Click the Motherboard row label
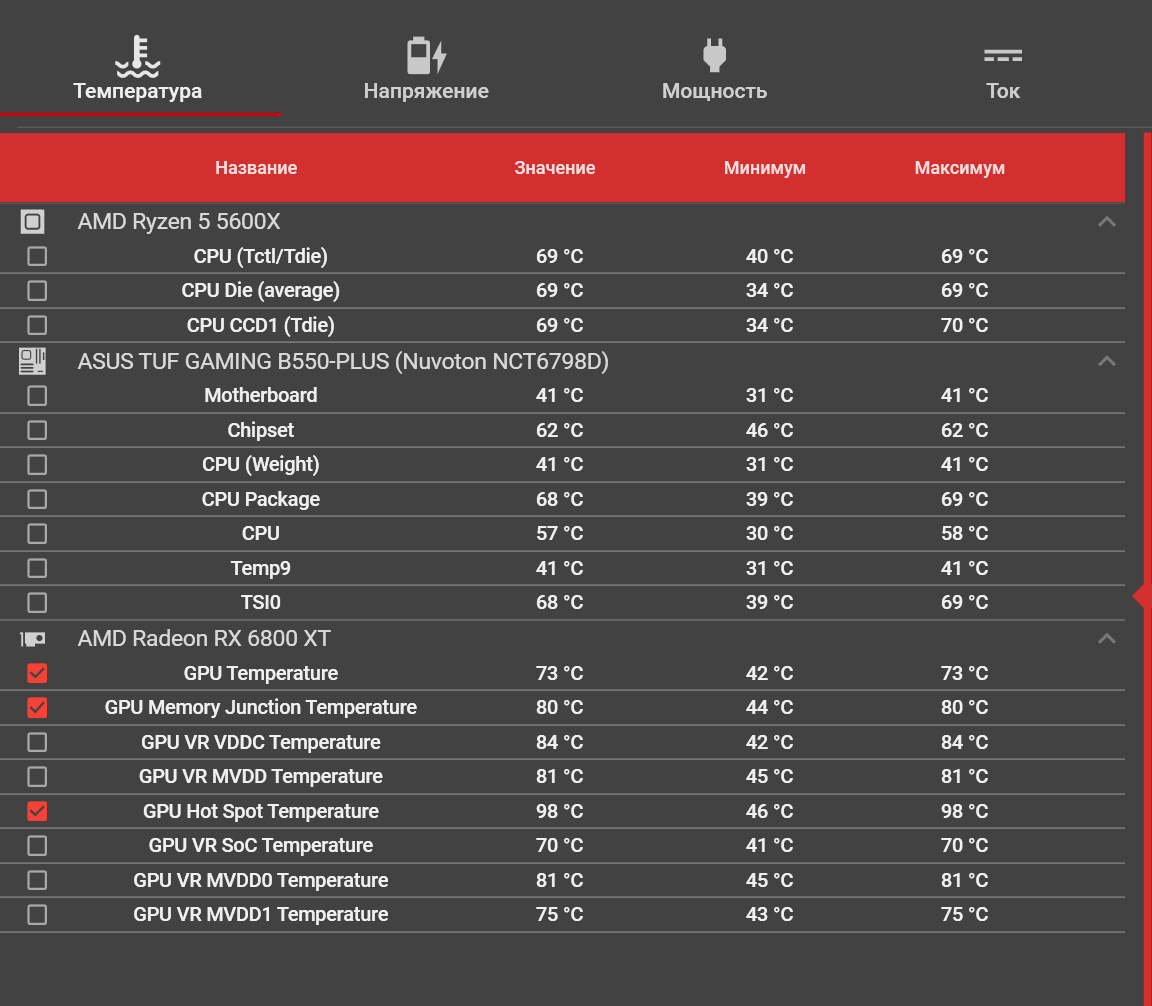Screen dimensions: 1152x1006 click(261, 395)
